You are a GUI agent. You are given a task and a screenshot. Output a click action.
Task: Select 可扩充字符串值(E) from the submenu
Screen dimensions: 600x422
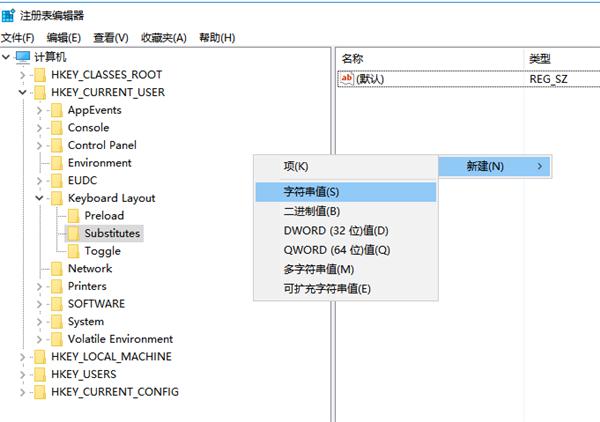(346, 289)
